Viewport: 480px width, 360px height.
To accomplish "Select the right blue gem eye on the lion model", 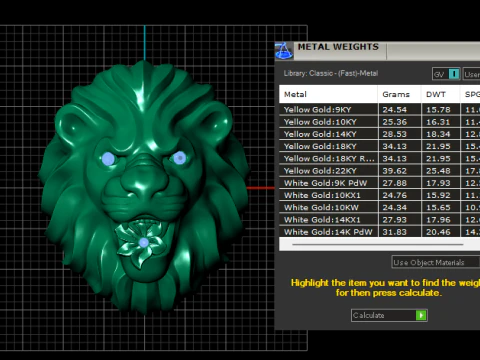I will [x=180, y=158].
